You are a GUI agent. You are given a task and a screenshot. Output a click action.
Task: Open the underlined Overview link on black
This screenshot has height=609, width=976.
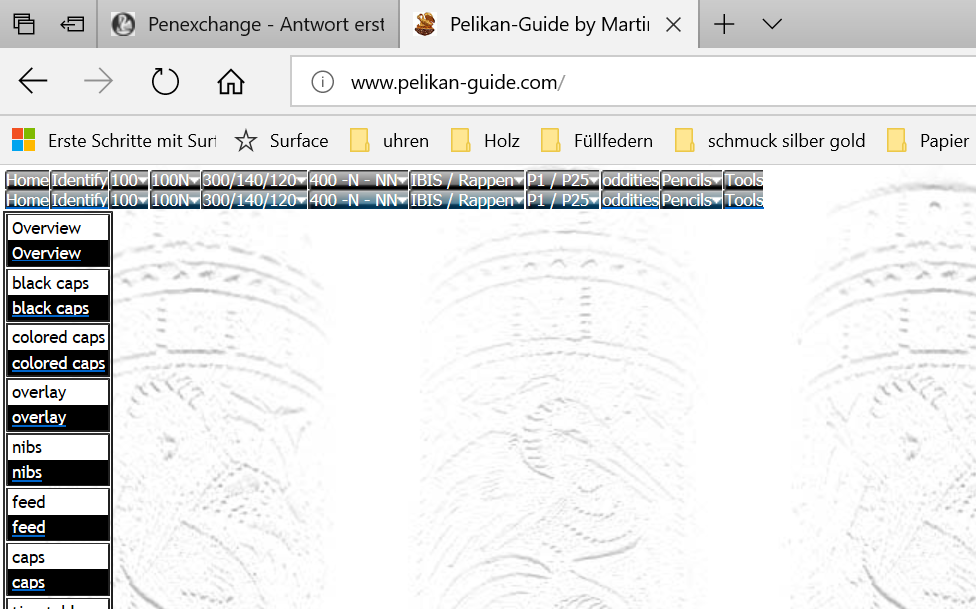(x=47, y=253)
